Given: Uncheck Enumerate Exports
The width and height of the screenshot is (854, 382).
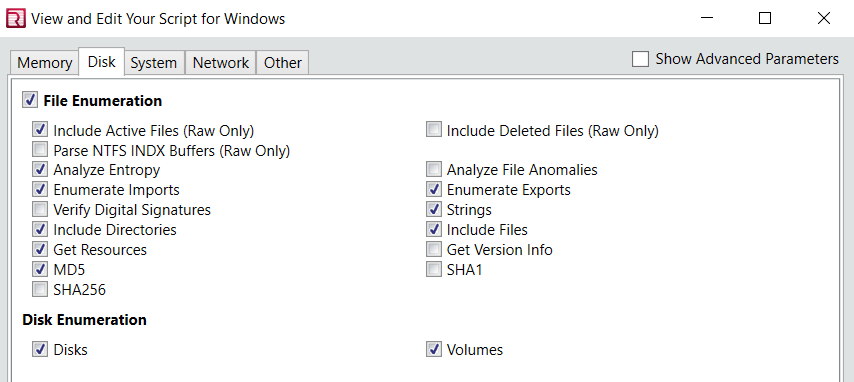Looking at the screenshot, I should pyautogui.click(x=434, y=189).
